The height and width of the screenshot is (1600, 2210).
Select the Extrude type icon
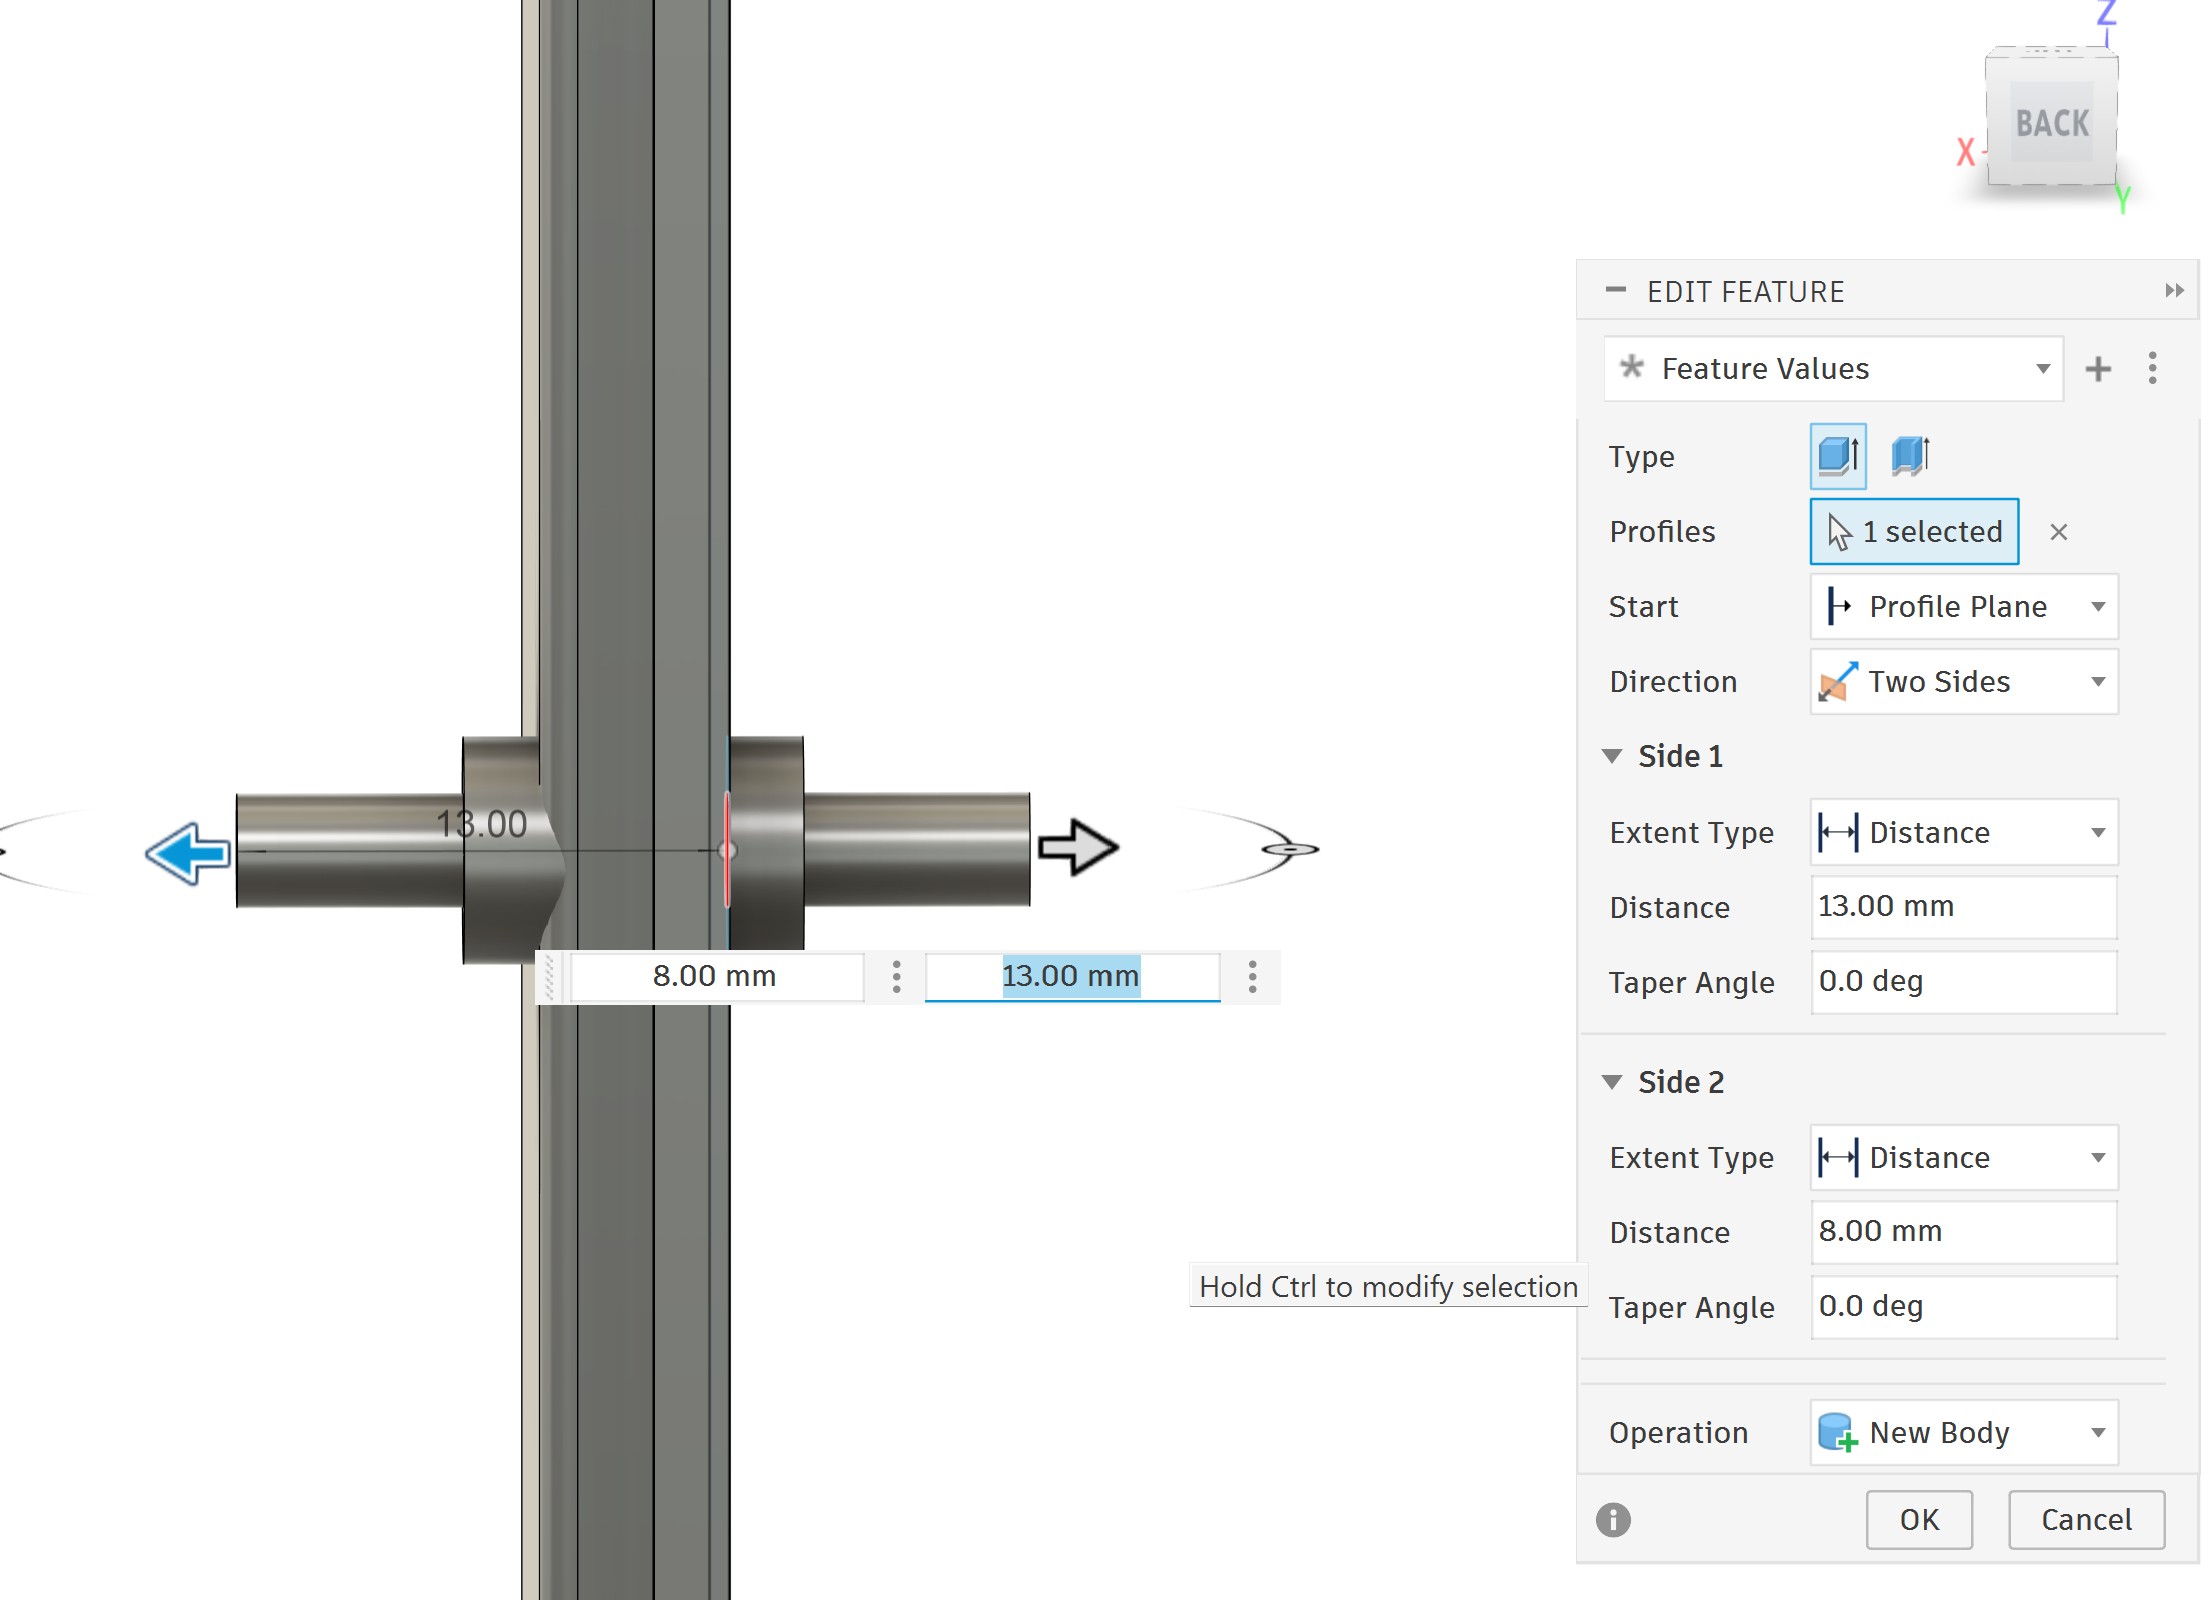[x=1837, y=456]
